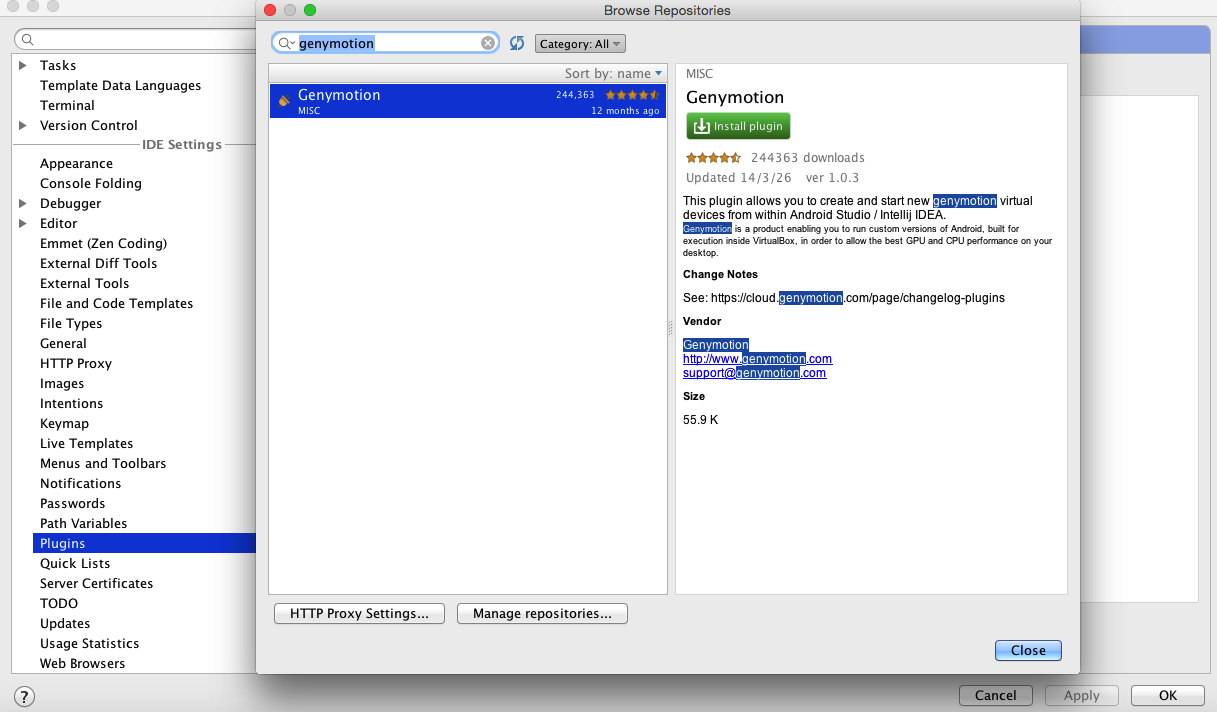Click the changelog-plugins URL text under Change Notes
This screenshot has height=712, width=1217.
click(x=858, y=298)
